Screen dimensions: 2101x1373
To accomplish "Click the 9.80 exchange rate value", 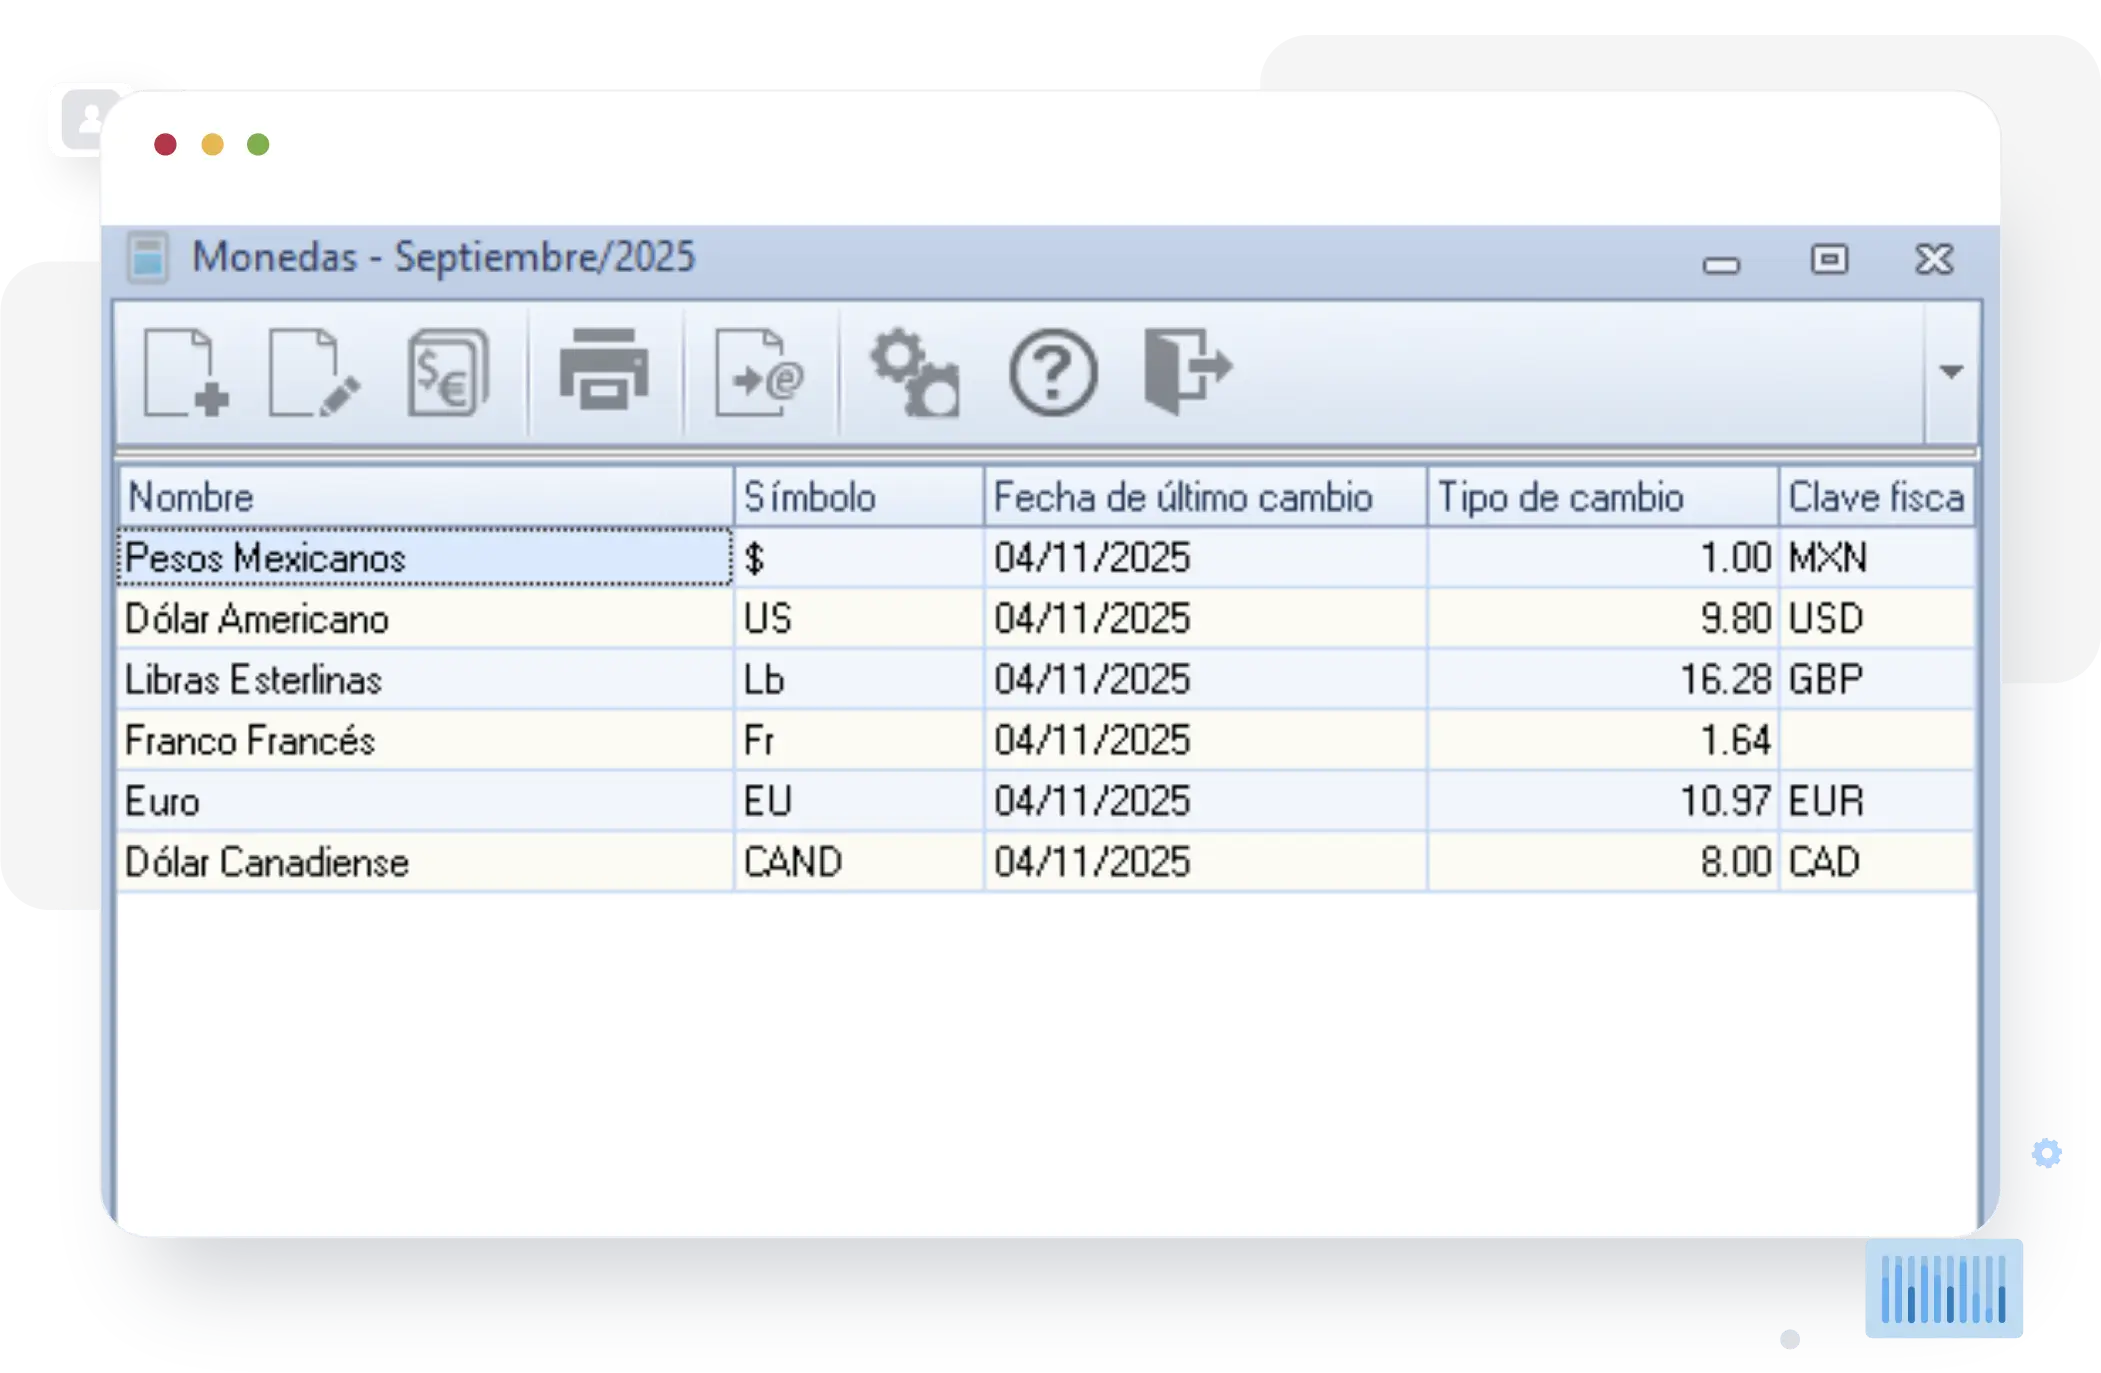I will coord(1735,618).
